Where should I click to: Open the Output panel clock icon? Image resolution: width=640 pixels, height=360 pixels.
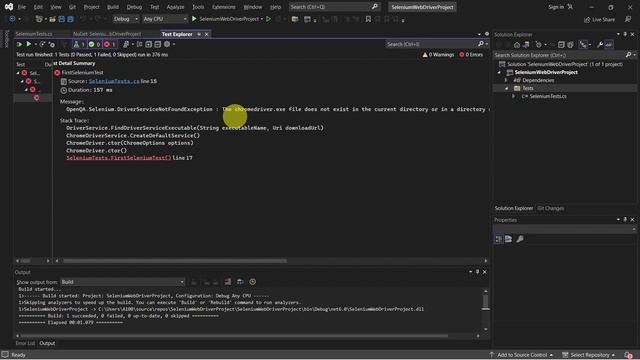tap(253, 282)
